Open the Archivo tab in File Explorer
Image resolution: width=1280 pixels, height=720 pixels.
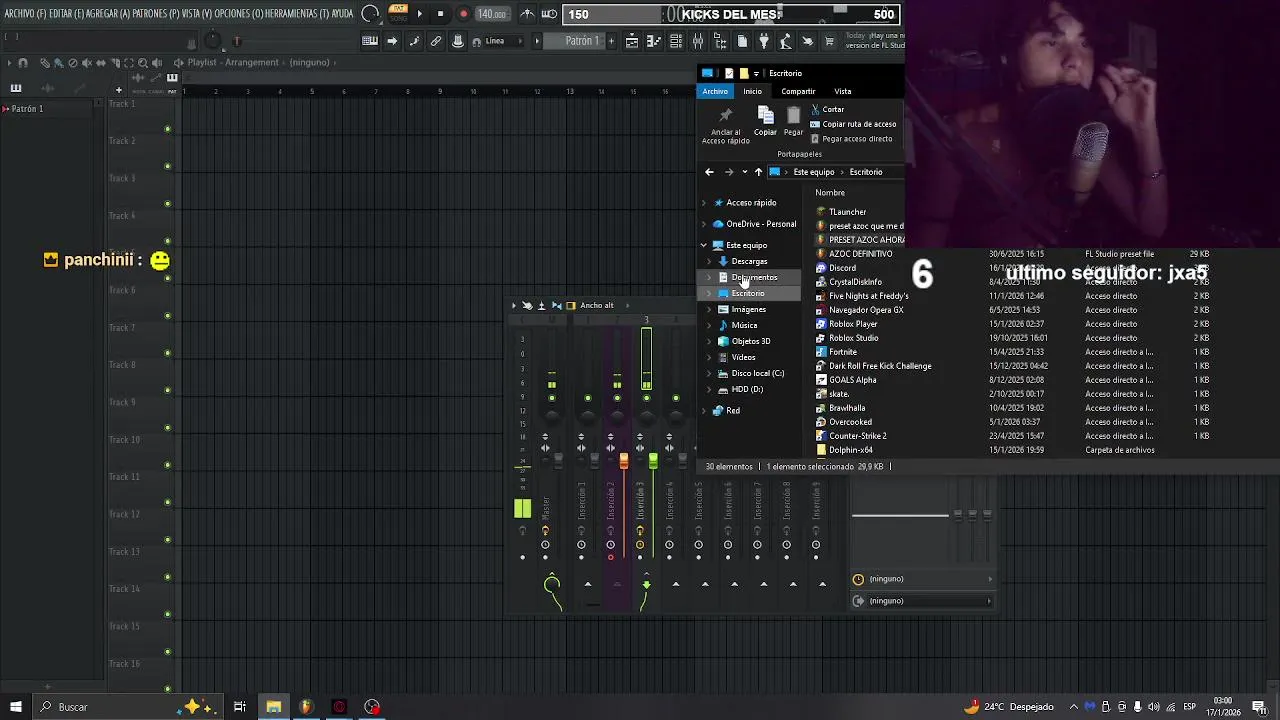pyautogui.click(x=715, y=91)
